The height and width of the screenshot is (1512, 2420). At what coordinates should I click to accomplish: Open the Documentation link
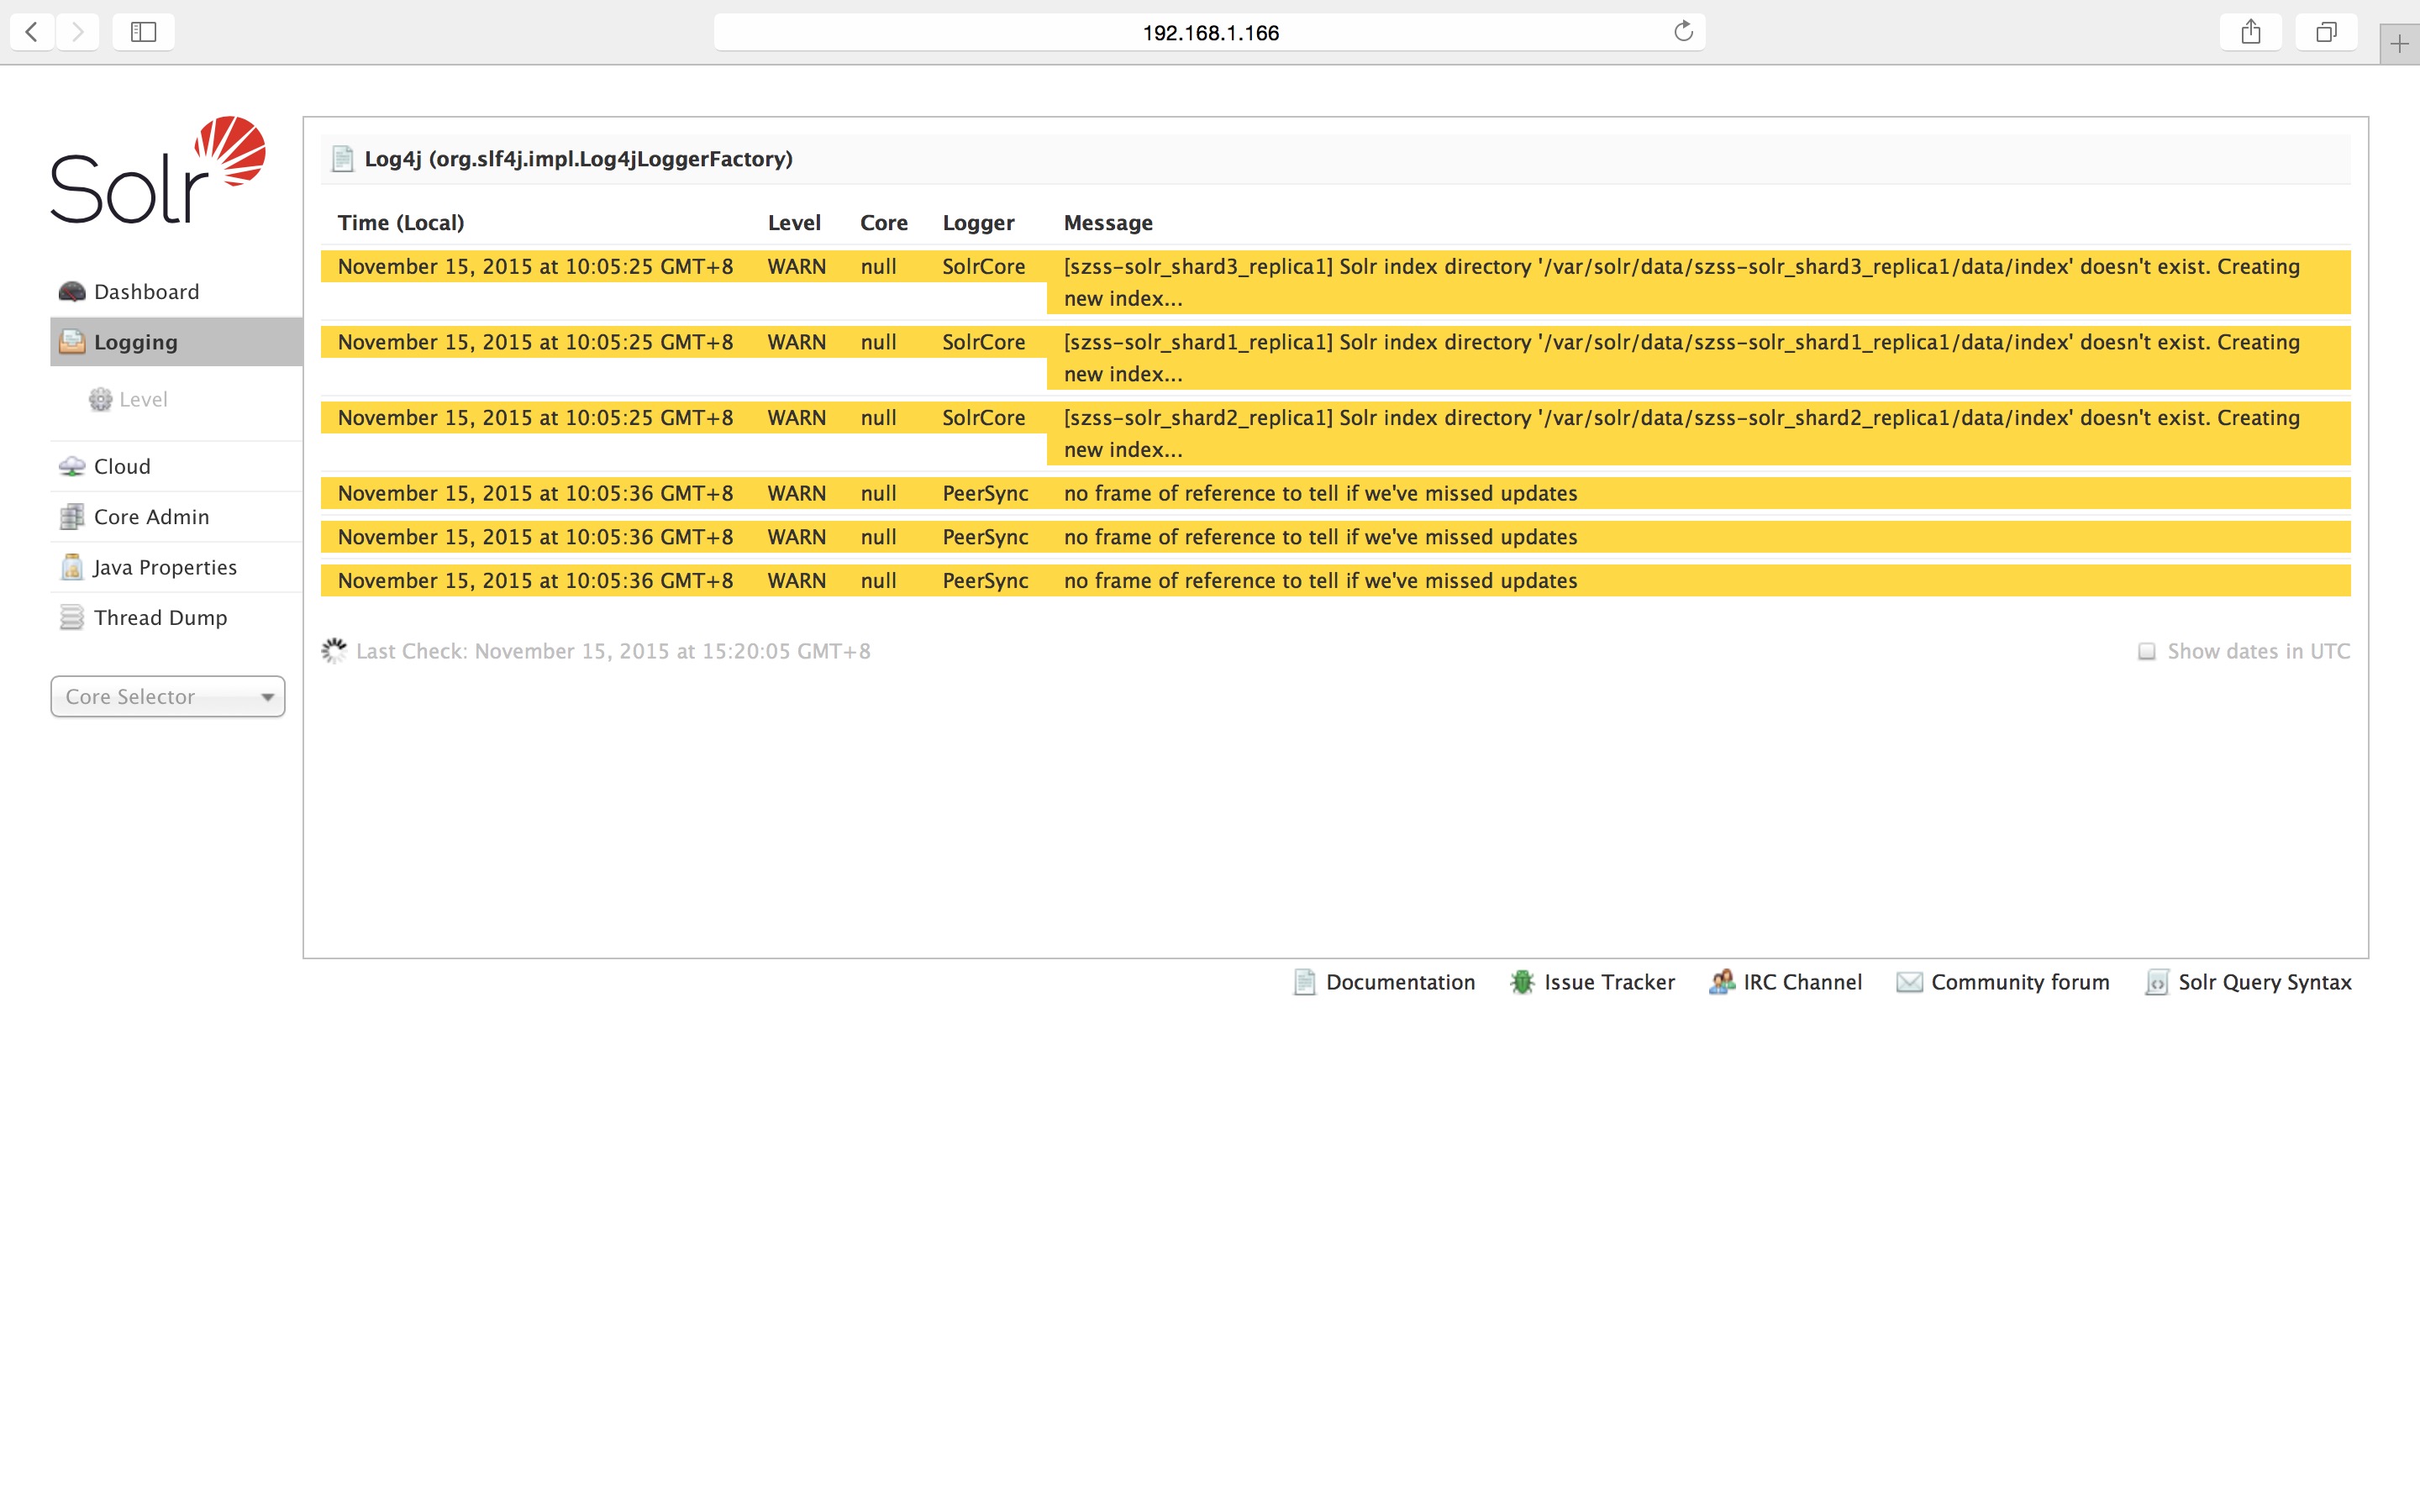[1400, 982]
